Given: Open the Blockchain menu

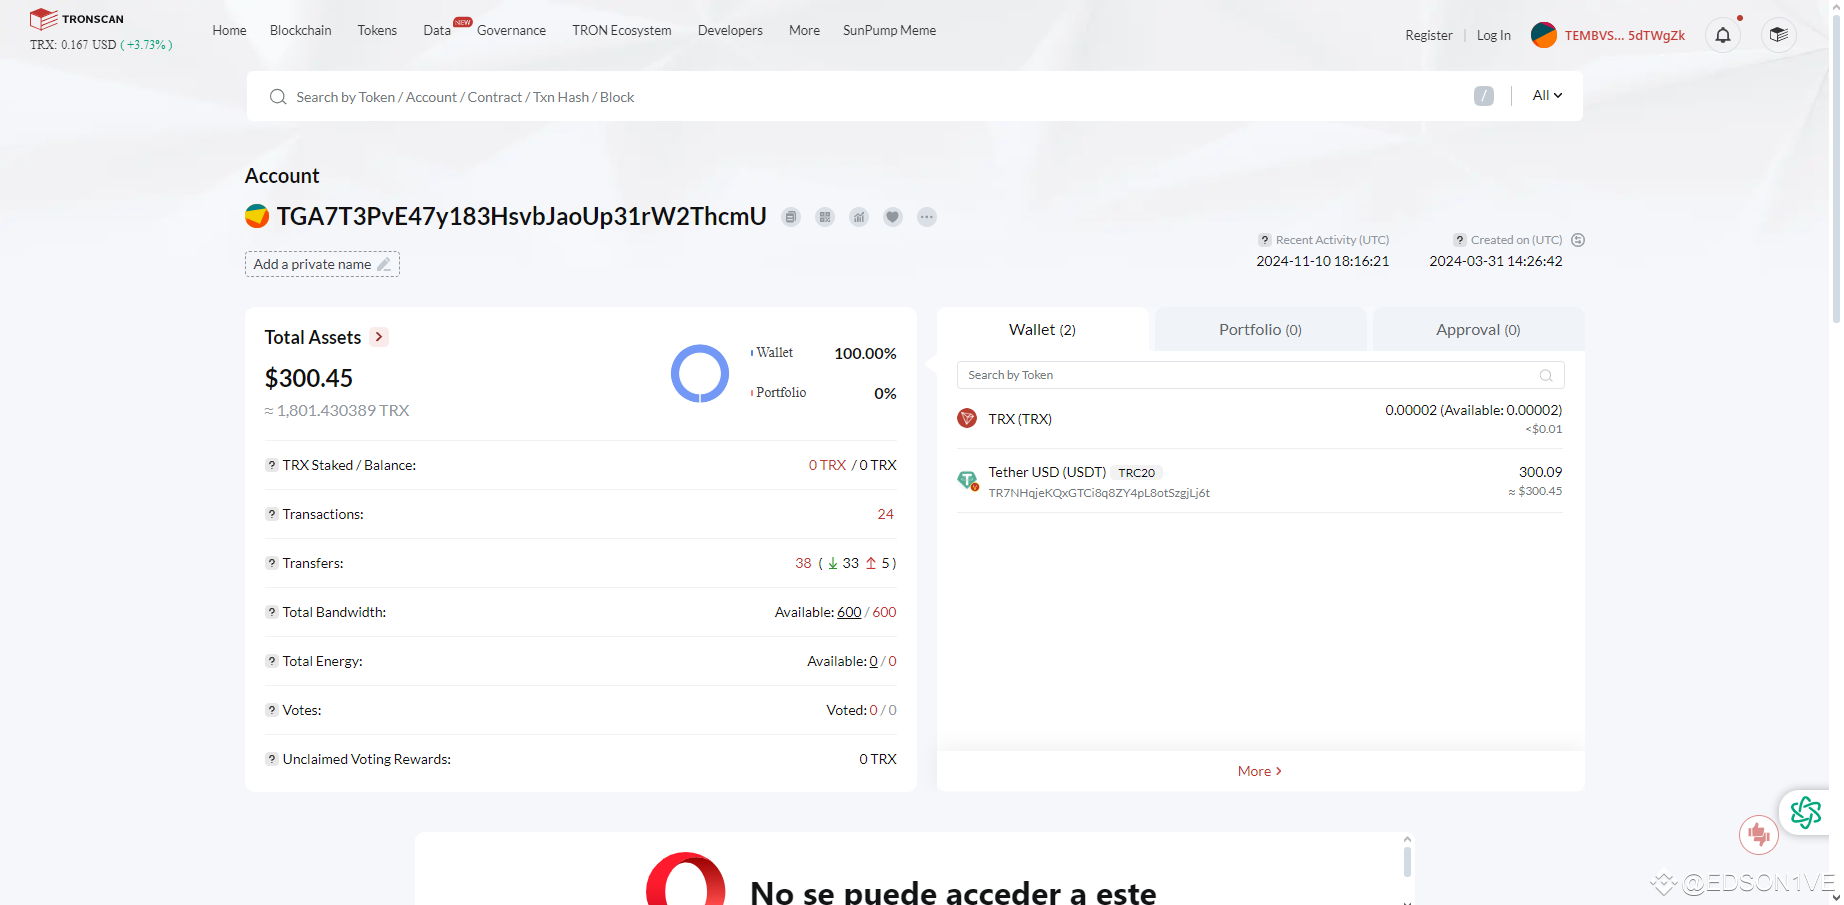Looking at the screenshot, I should pyautogui.click(x=301, y=30).
